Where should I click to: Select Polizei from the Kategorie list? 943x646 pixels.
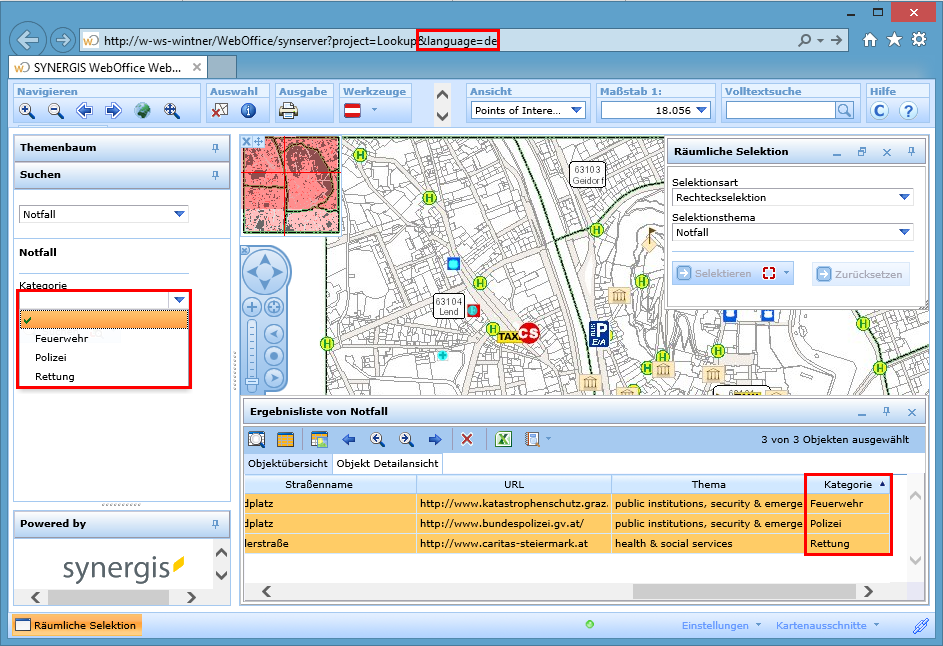point(51,357)
